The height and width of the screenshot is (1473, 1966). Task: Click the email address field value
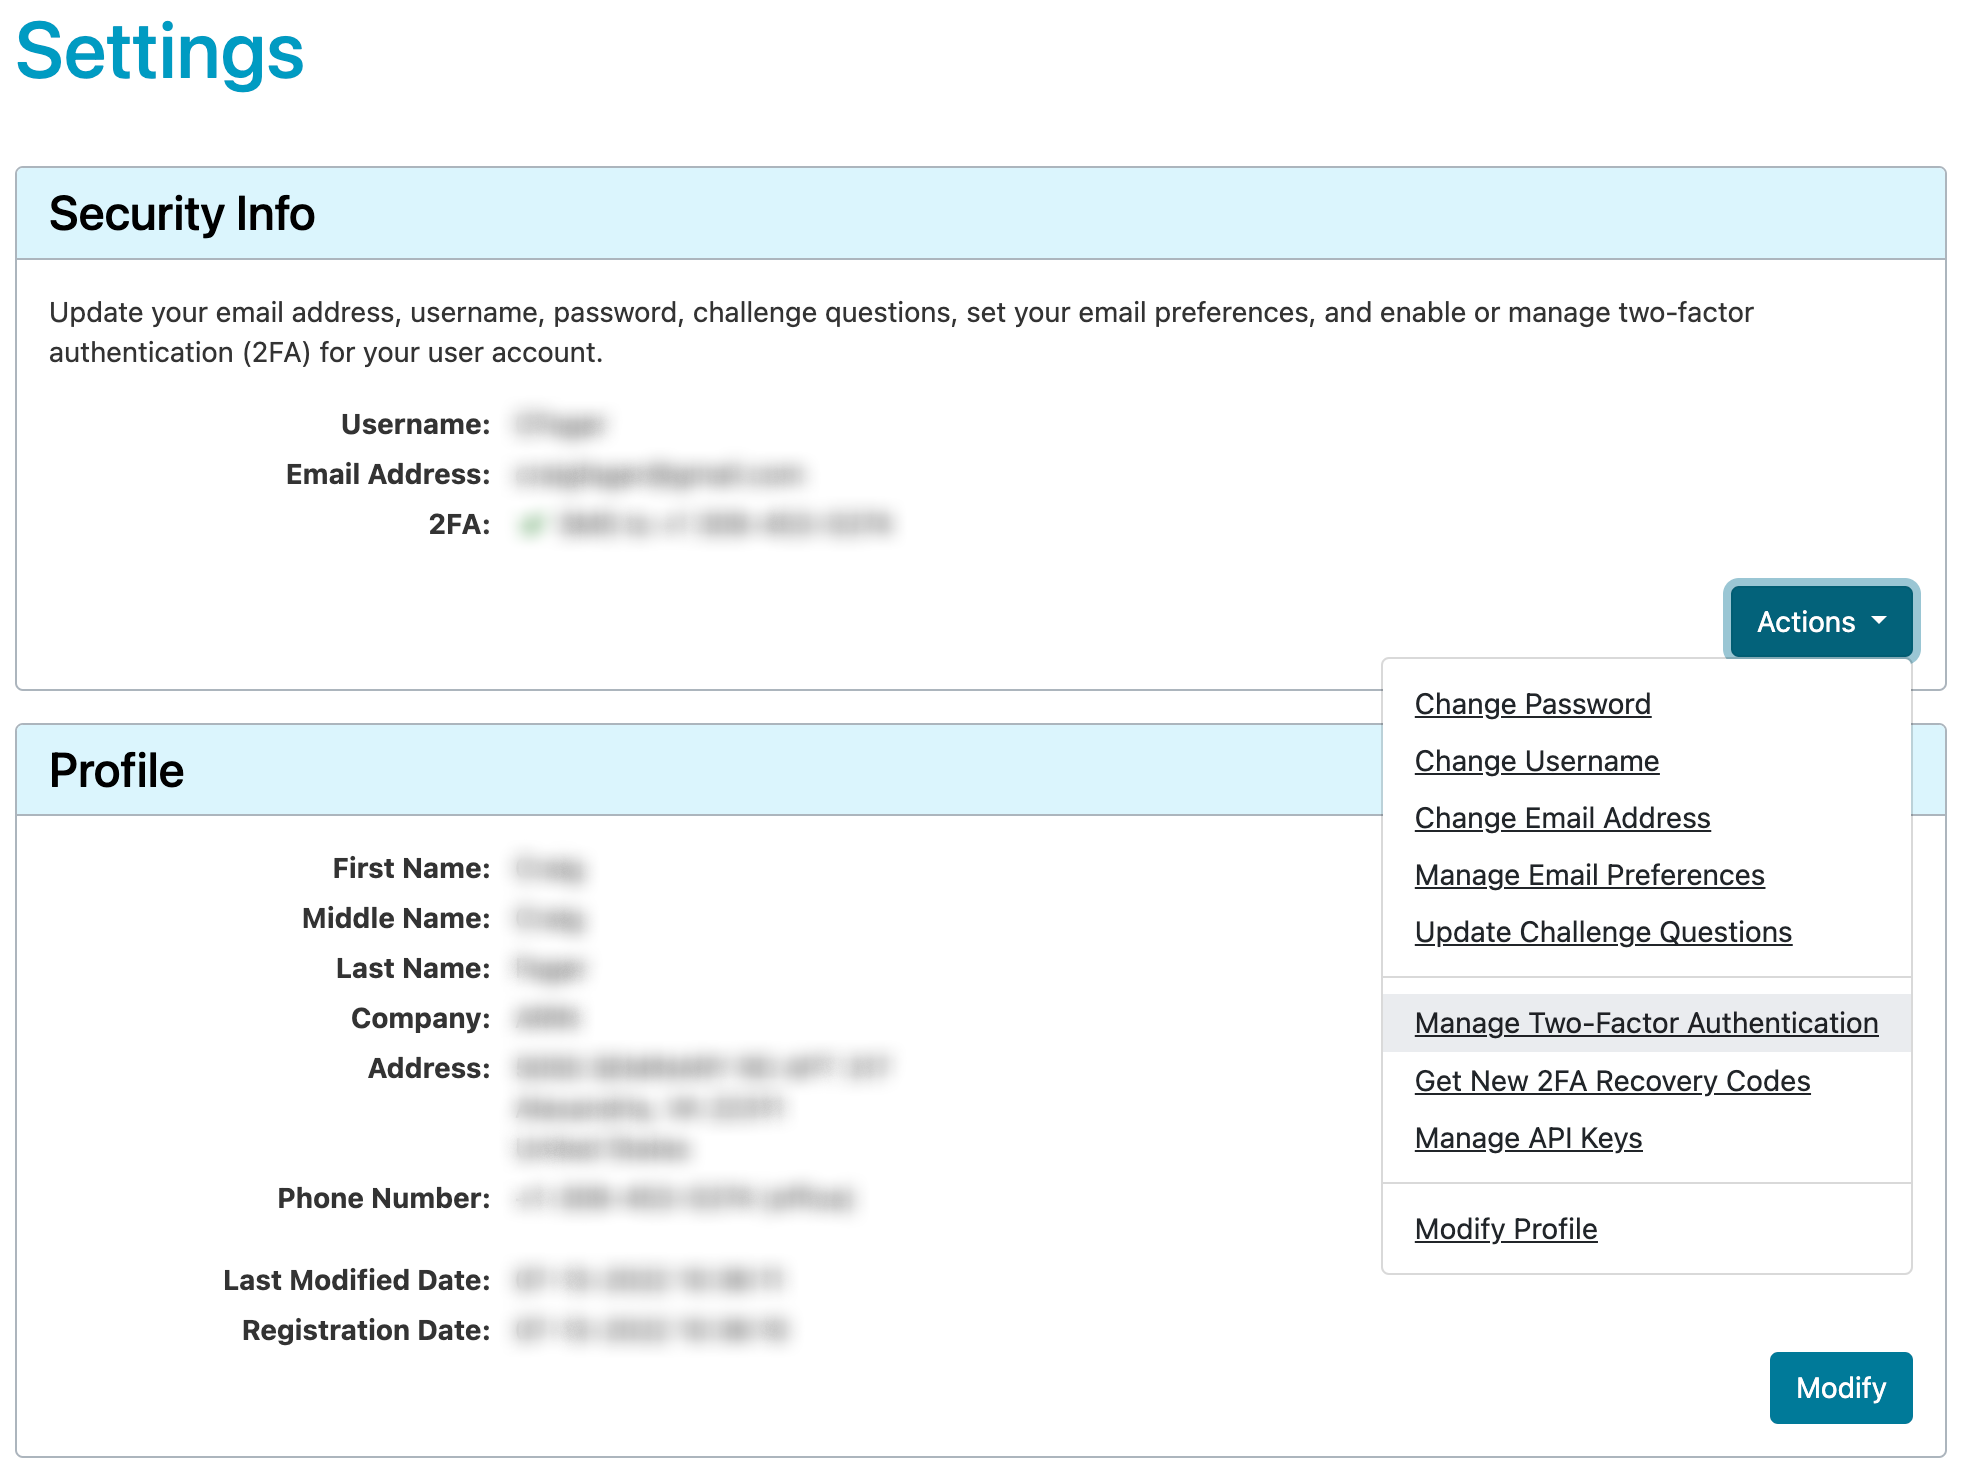(x=665, y=473)
